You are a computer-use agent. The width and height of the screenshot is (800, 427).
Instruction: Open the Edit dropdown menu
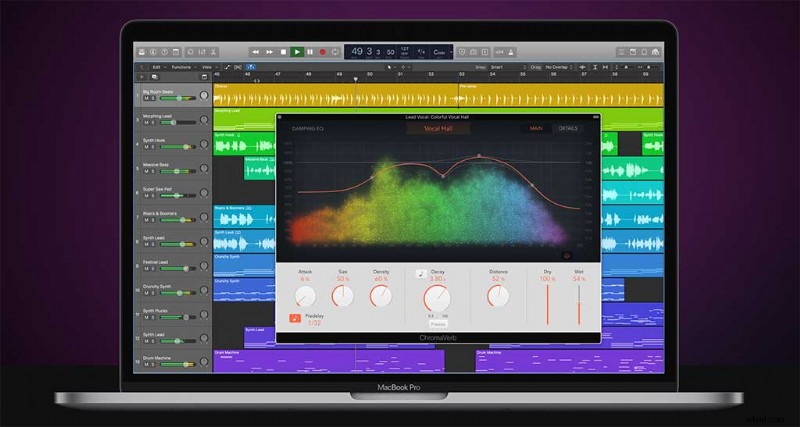point(157,66)
